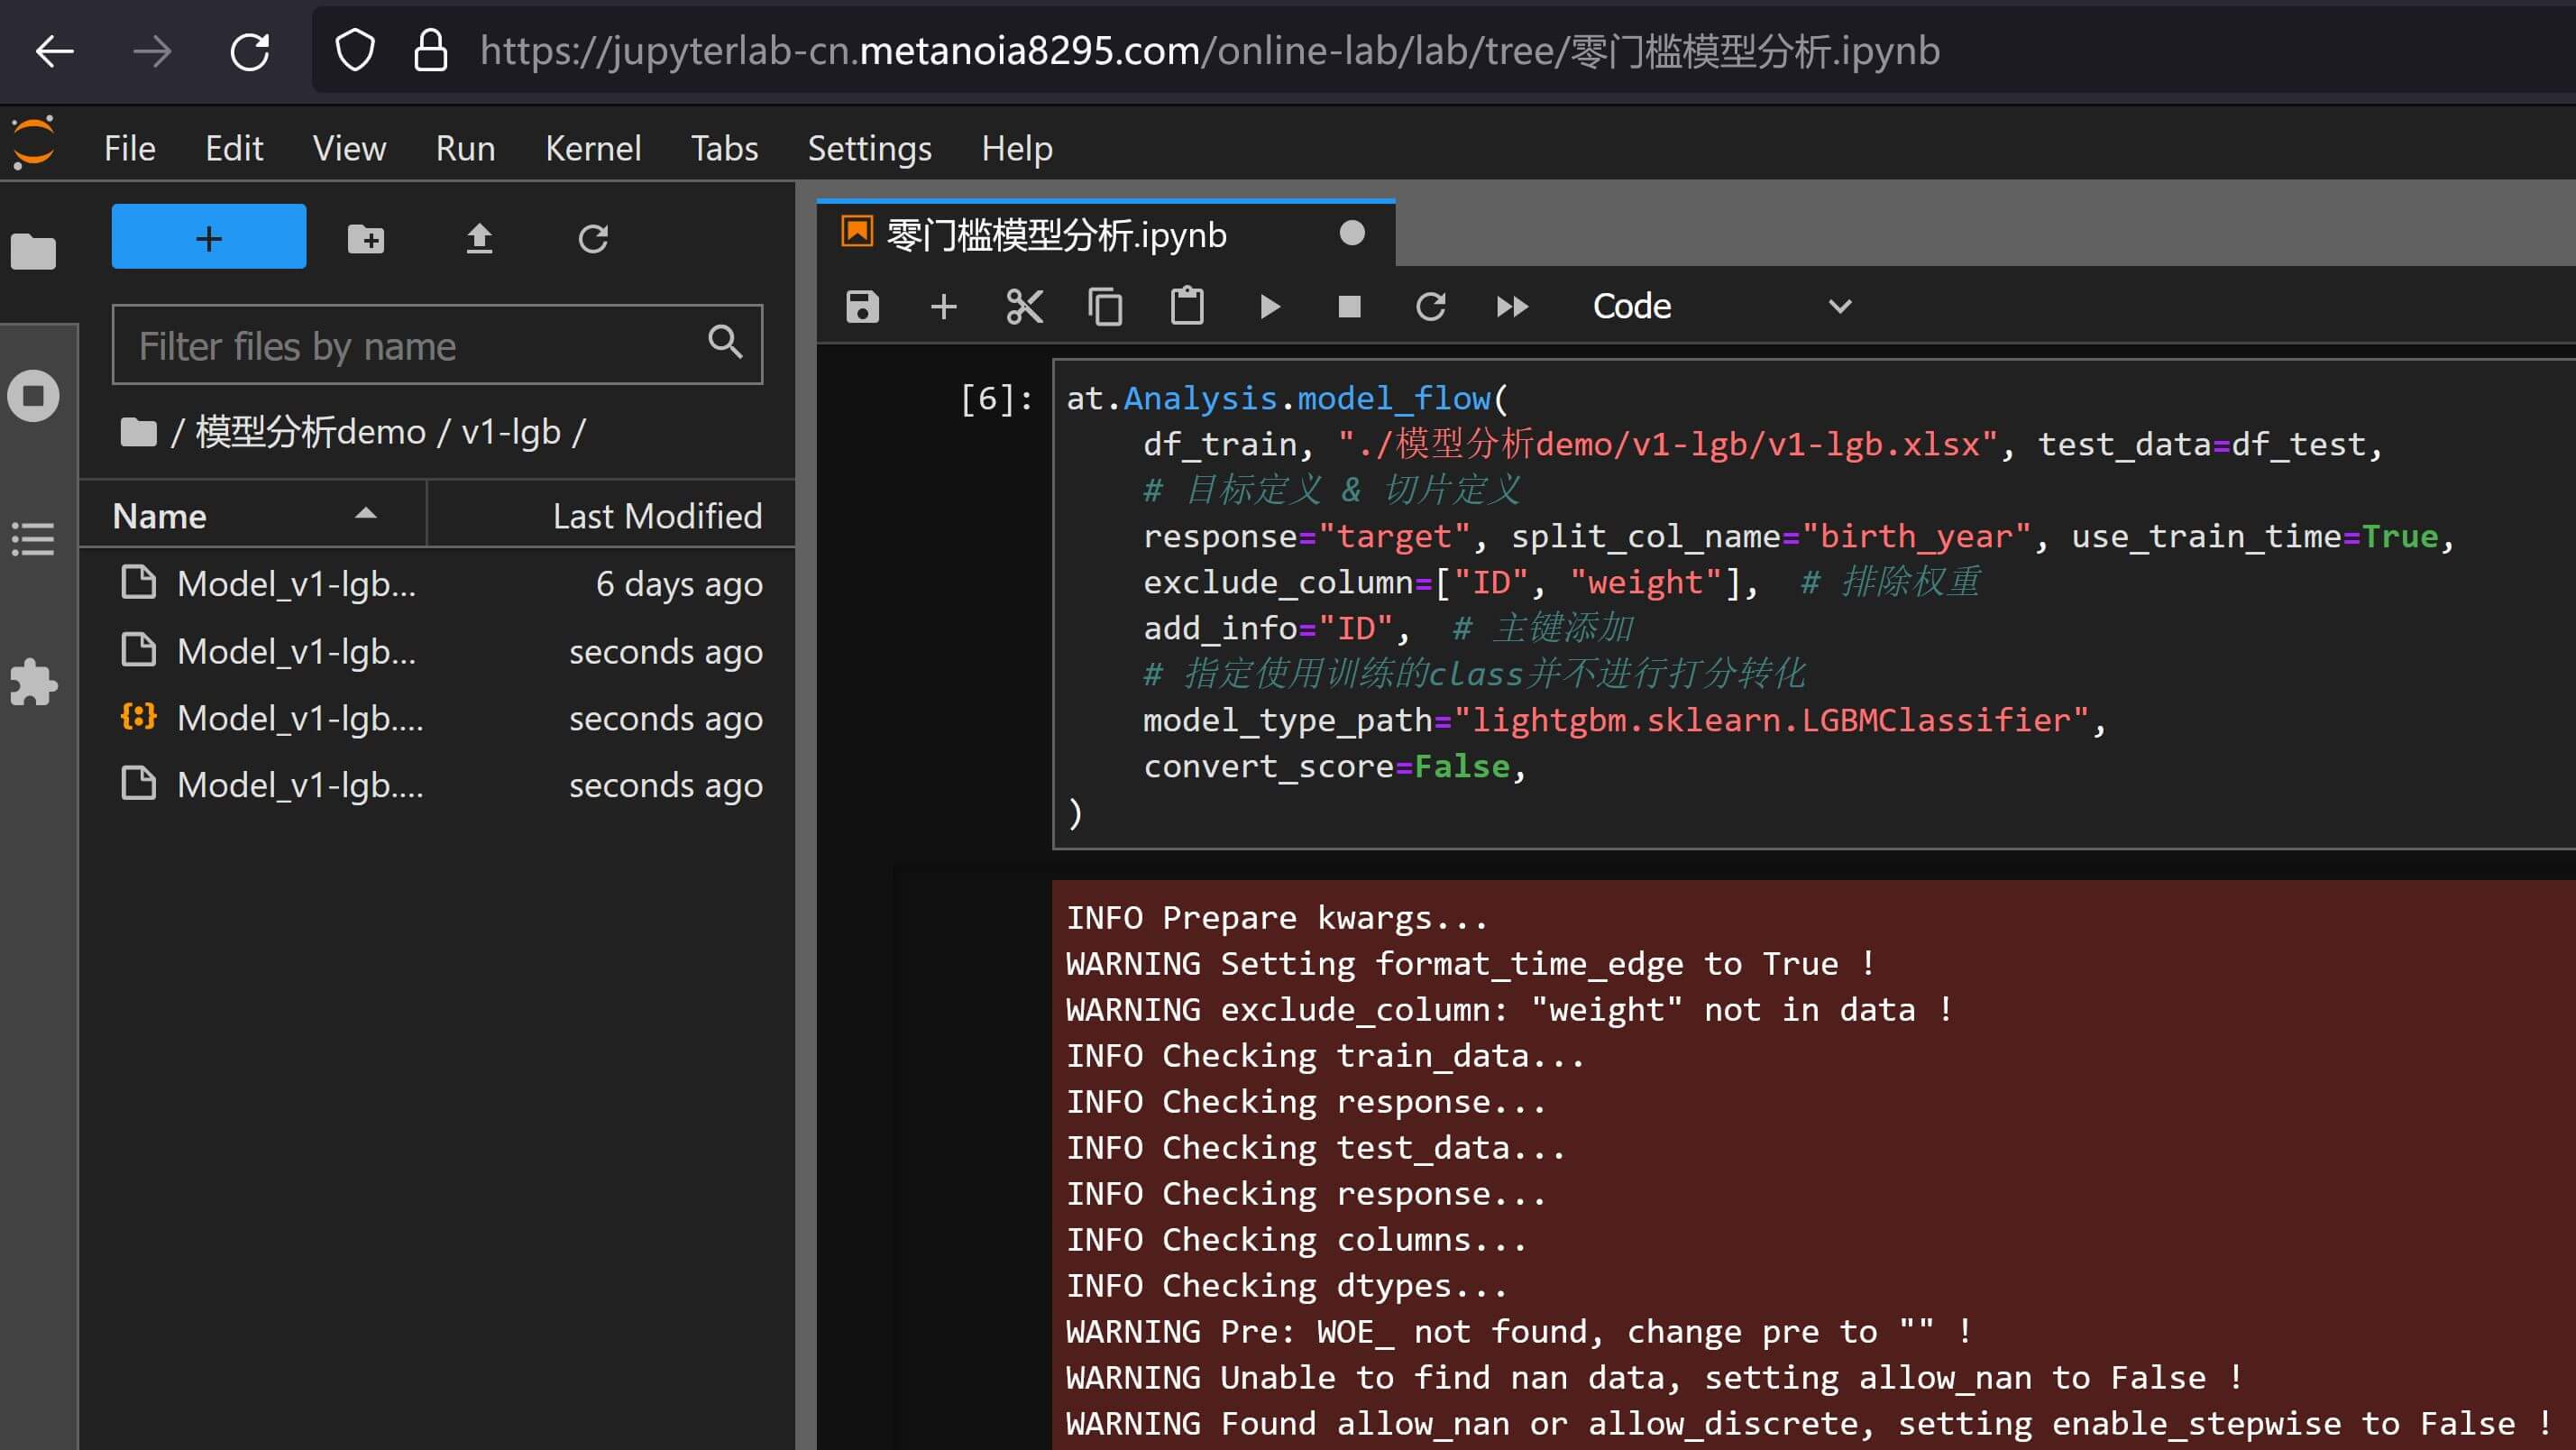Viewport: 2576px width, 1450px height.
Task: Run the selected cell
Action: coord(1269,306)
